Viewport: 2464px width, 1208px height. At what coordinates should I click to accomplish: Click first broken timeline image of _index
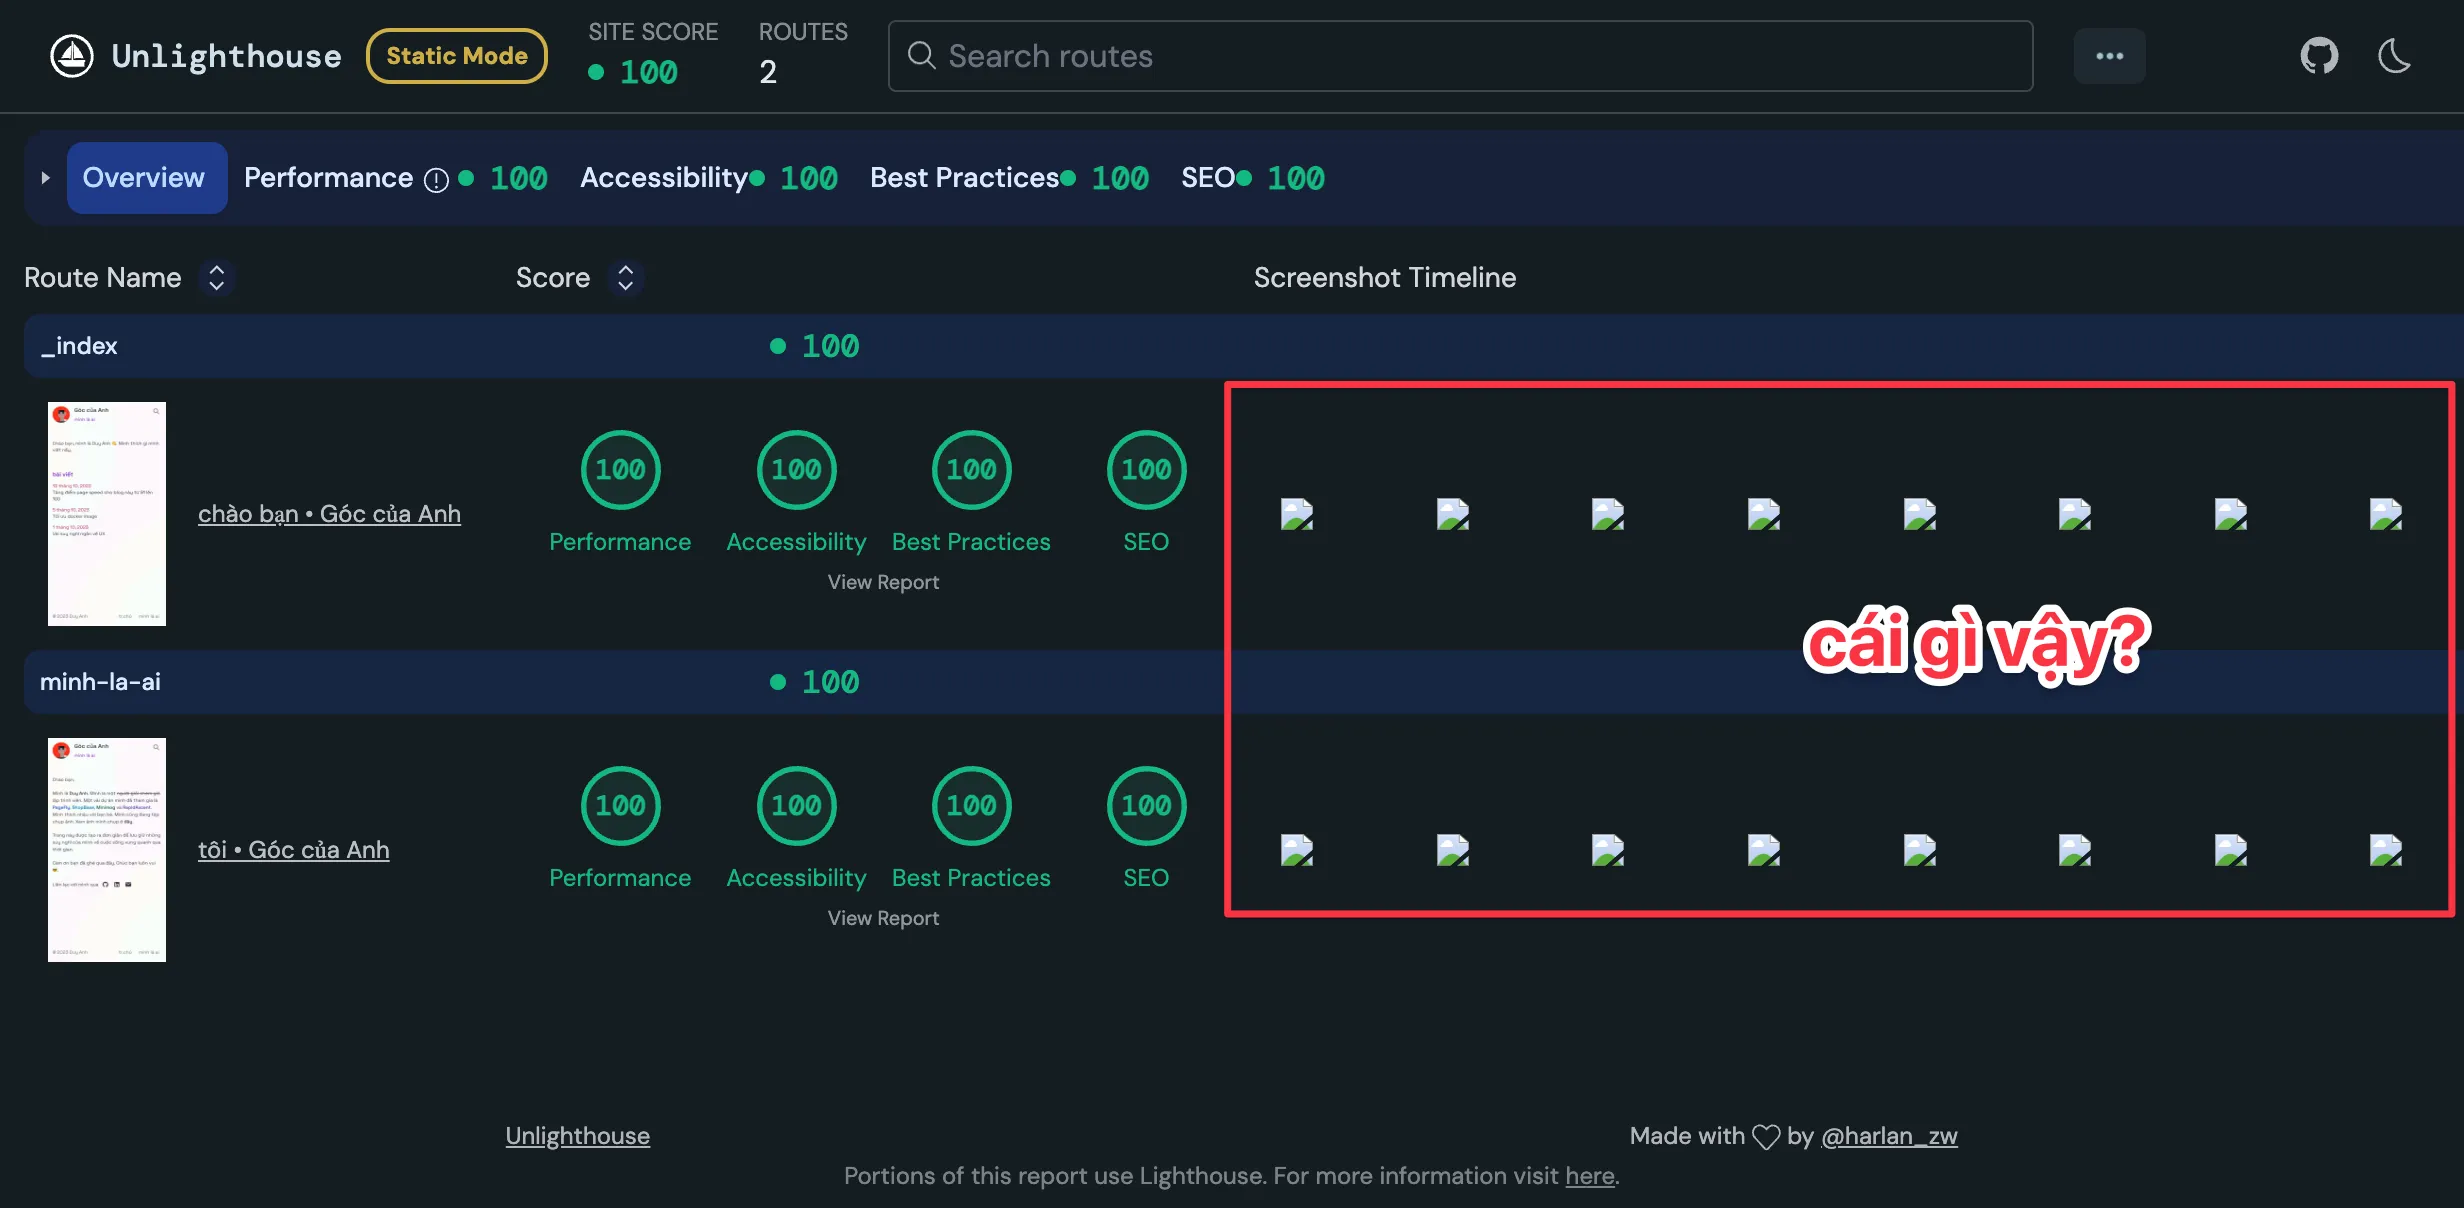1297,514
